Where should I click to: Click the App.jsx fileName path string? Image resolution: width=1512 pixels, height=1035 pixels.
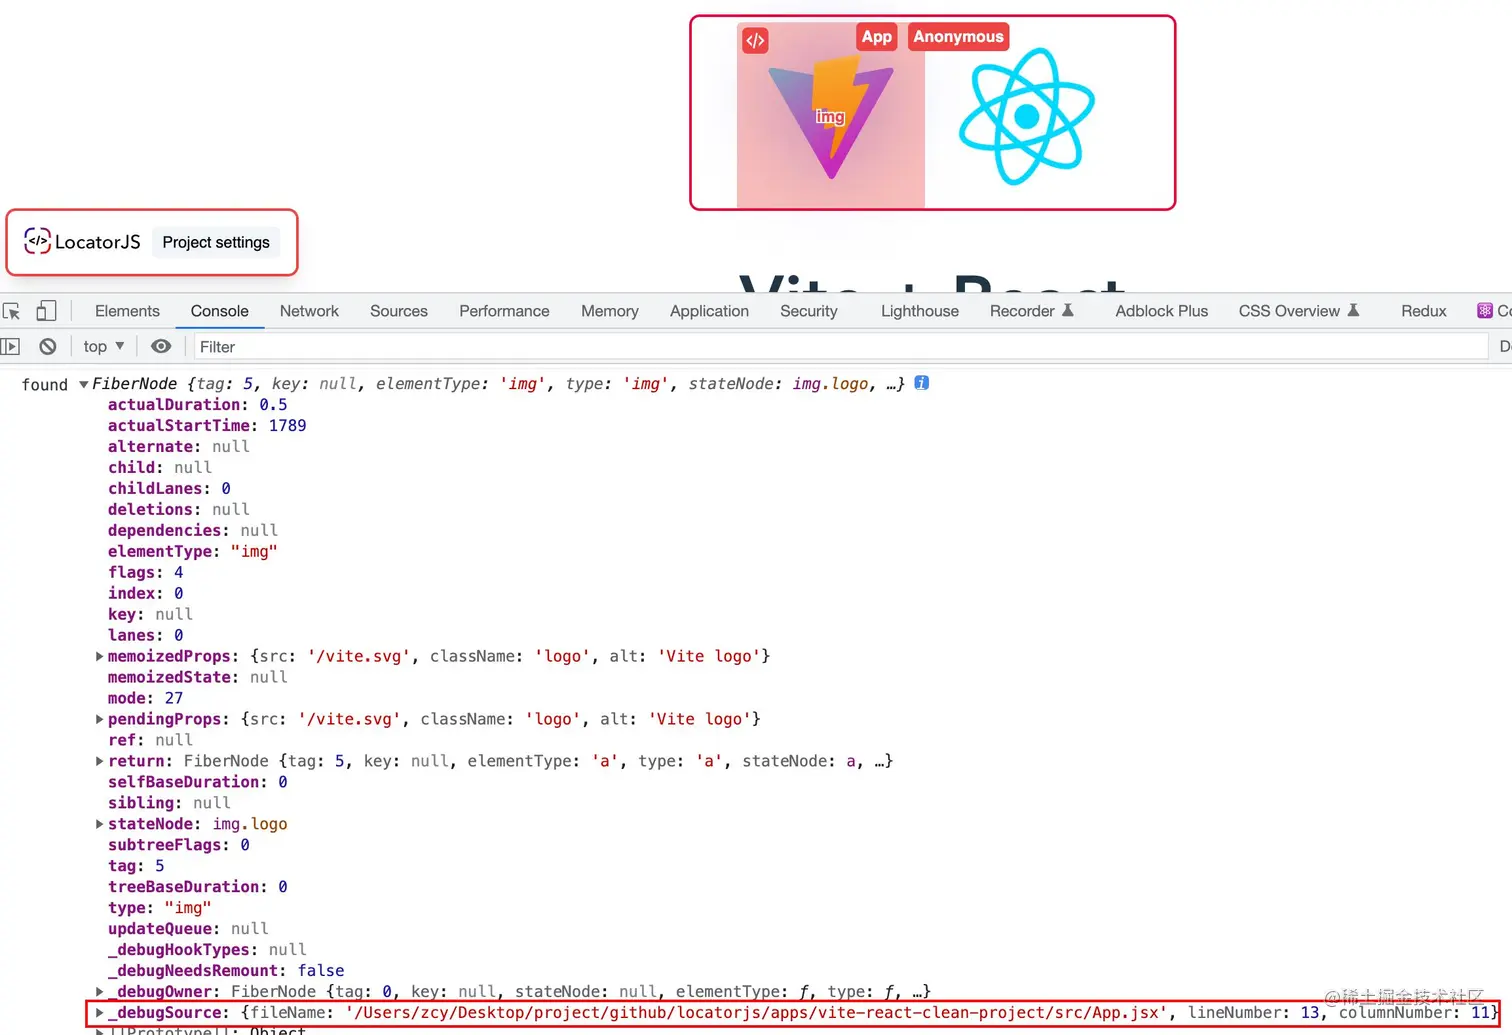756,1013
